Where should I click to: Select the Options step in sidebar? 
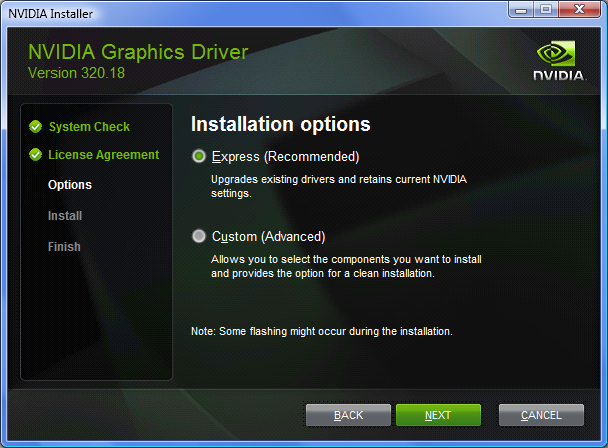pos(70,185)
